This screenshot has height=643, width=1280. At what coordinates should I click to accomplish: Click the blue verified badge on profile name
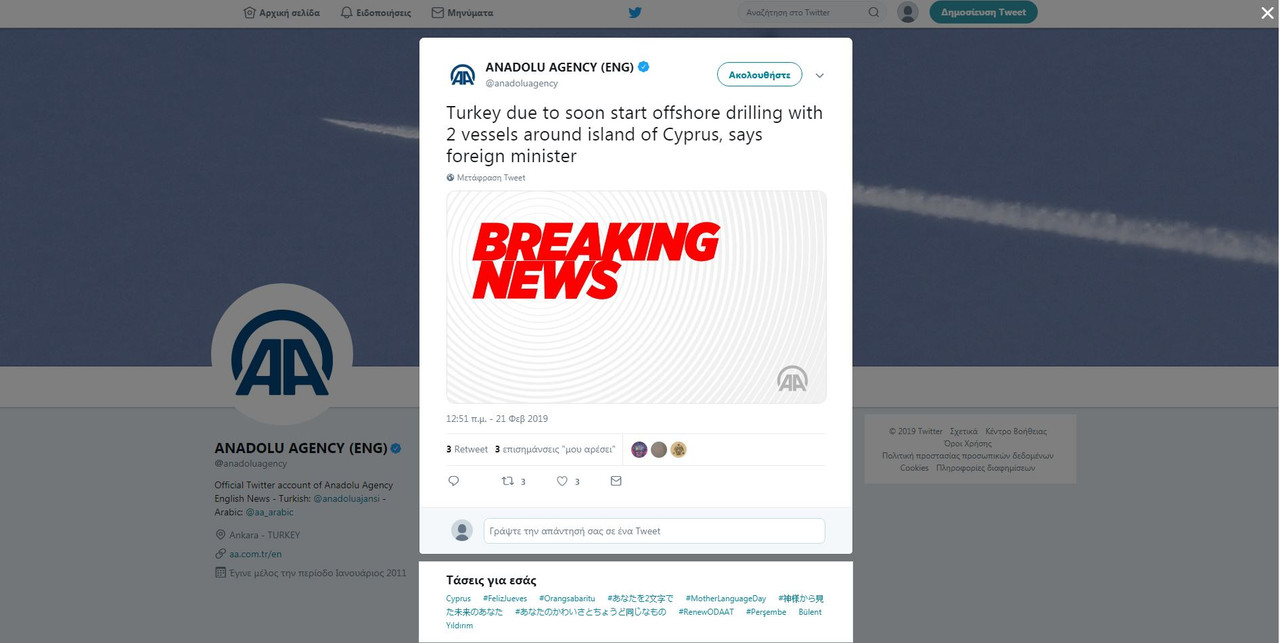[396, 448]
